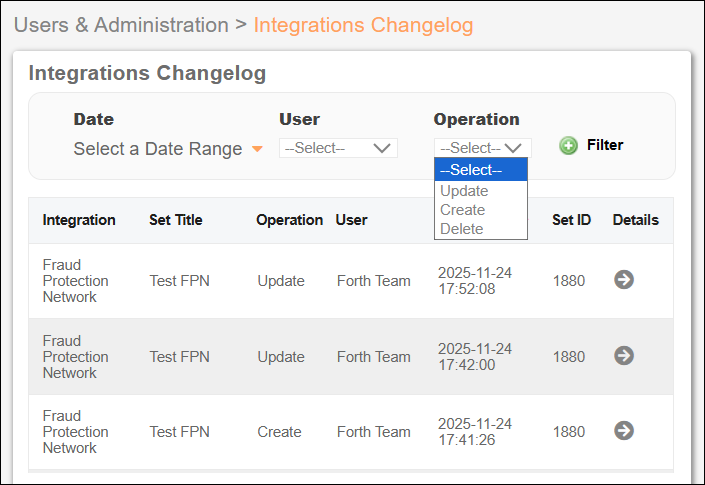Click the Integration column header
The height and width of the screenshot is (485, 705).
tap(79, 220)
